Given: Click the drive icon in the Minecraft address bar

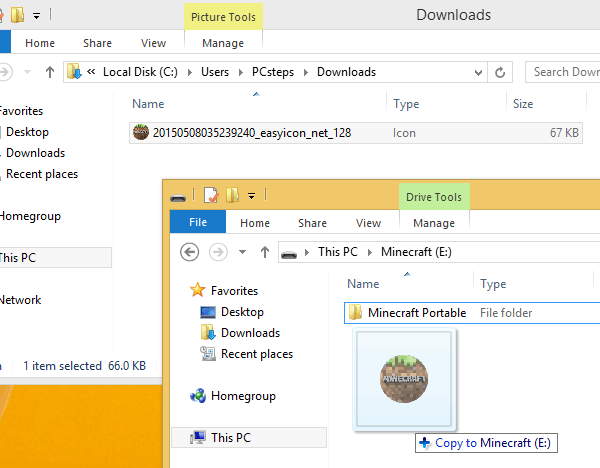Looking at the screenshot, I should pyautogui.click(x=289, y=254).
